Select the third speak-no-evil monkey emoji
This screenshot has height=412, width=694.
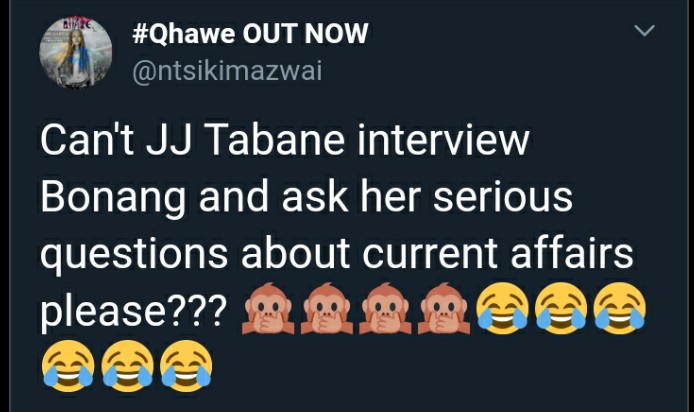(x=385, y=308)
